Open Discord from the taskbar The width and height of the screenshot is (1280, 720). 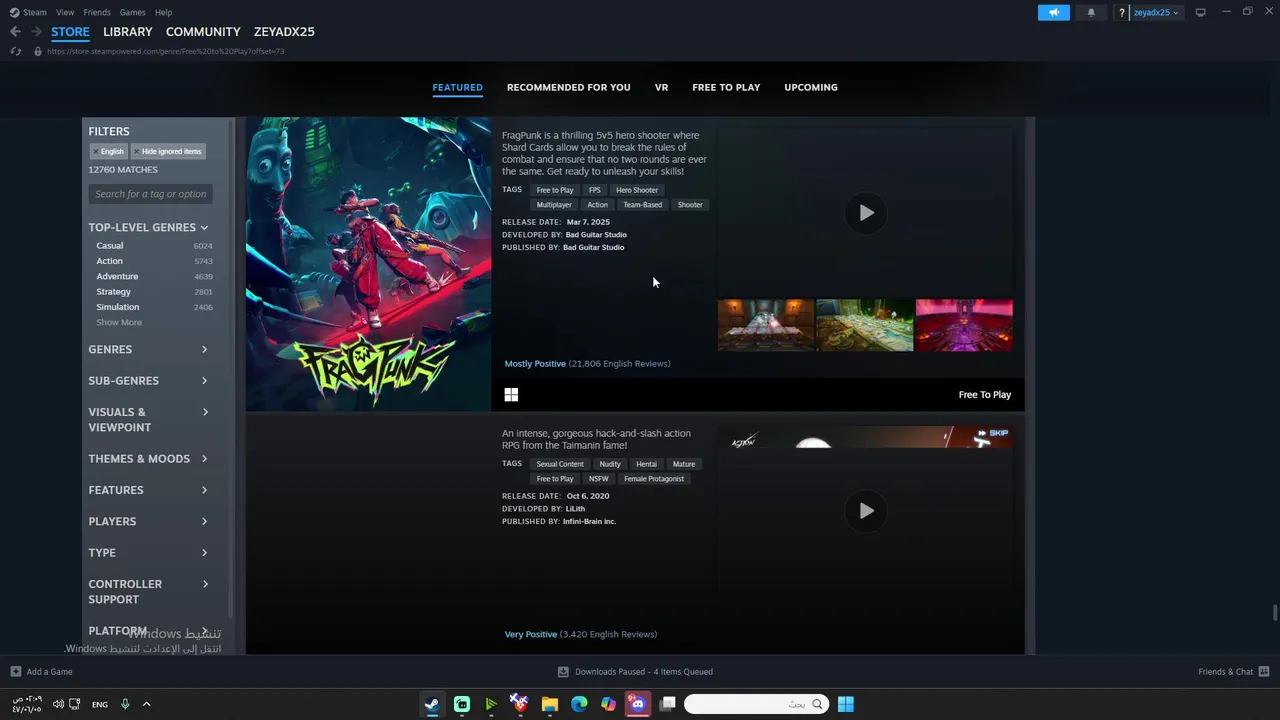(638, 704)
